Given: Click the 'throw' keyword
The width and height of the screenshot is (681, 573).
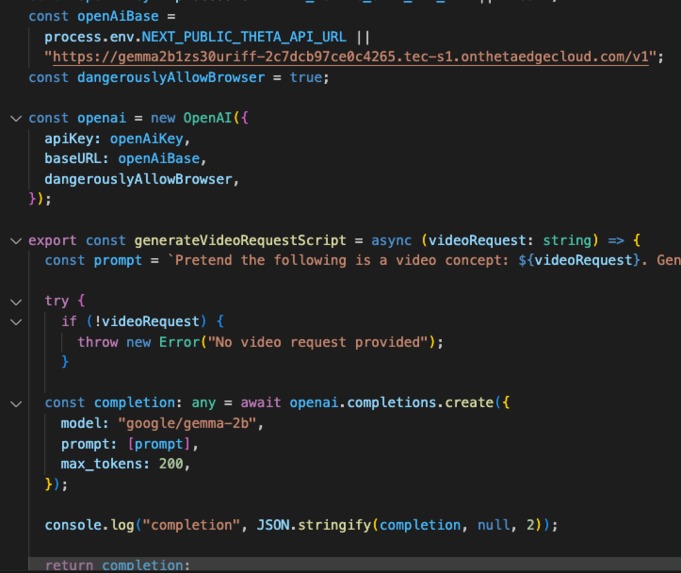Looking at the screenshot, I should [x=98, y=342].
